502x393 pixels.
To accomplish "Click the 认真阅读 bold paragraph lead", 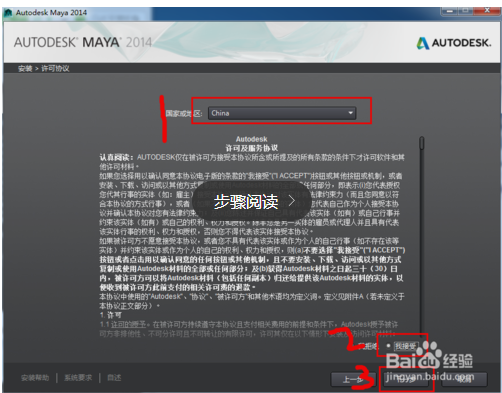I will pyautogui.click(x=116, y=157).
